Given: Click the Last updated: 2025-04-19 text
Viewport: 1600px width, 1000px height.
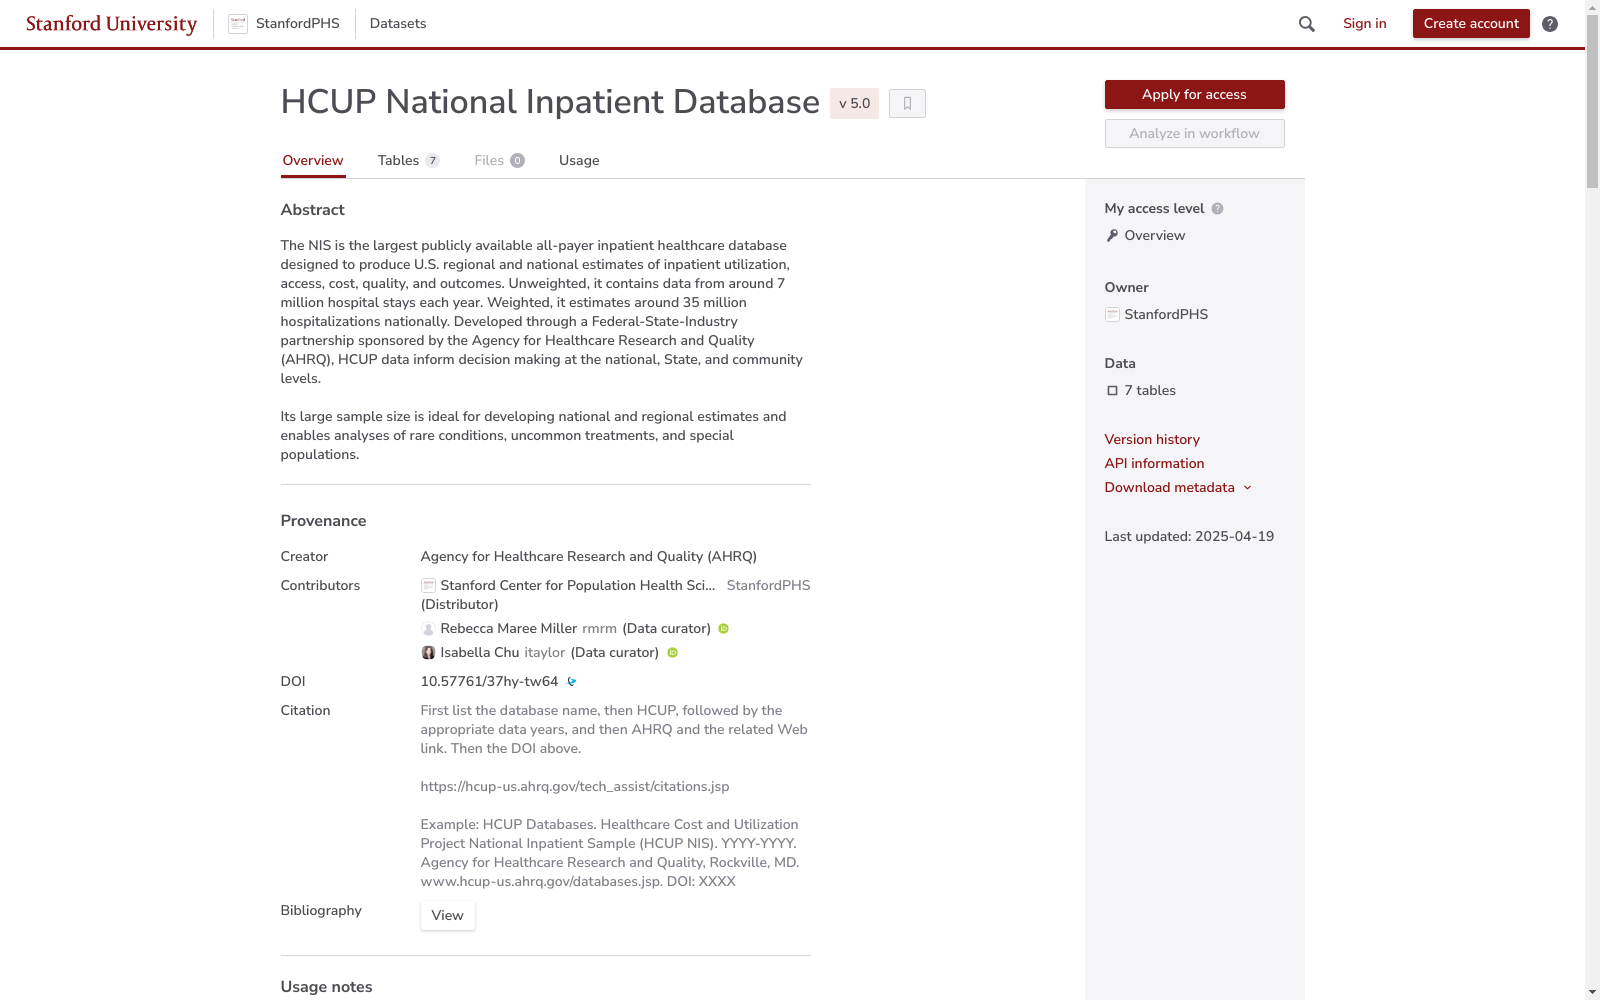Looking at the screenshot, I should pos(1189,537).
